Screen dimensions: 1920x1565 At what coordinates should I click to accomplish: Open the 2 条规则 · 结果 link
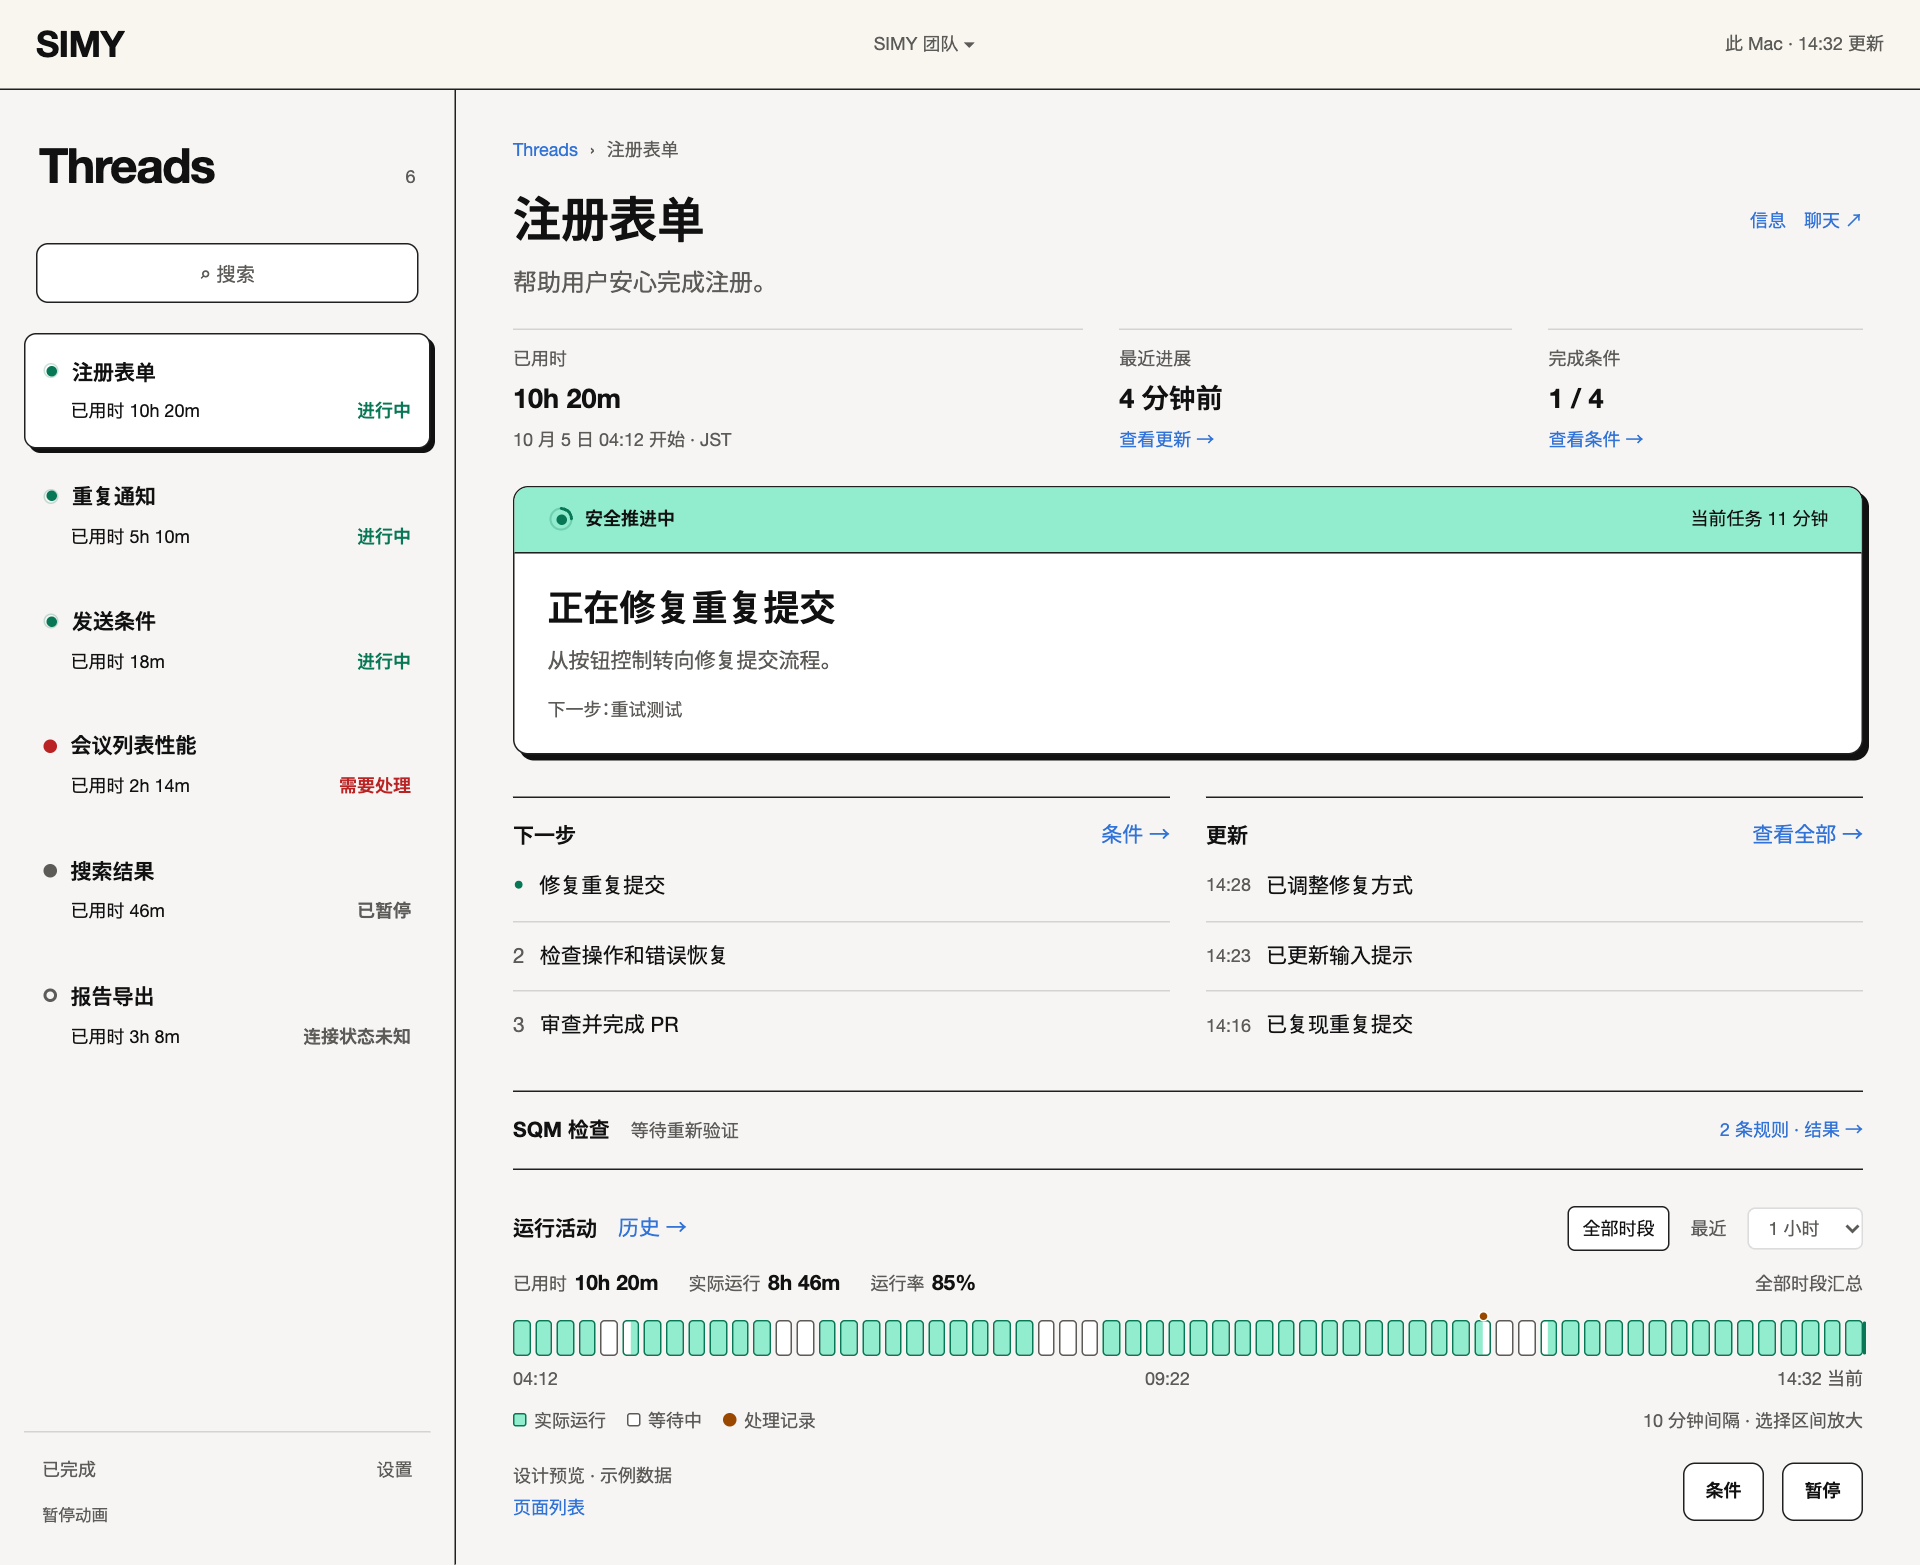pos(1790,1129)
